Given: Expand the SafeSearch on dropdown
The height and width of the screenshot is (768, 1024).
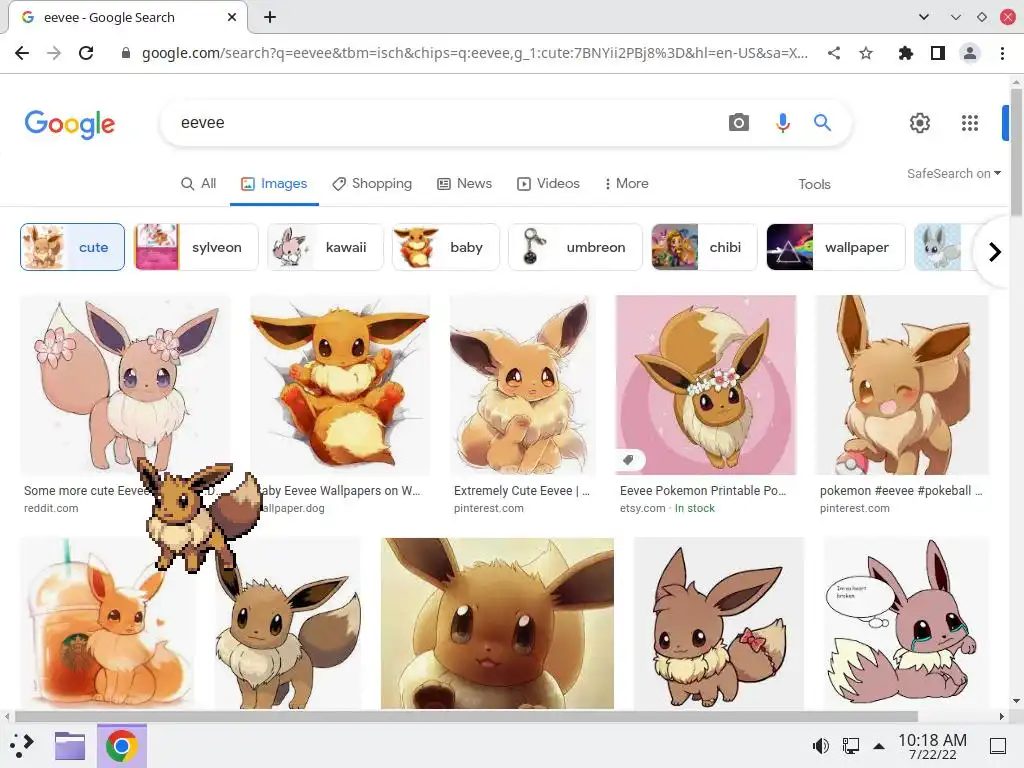Looking at the screenshot, I should tap(953, 174).
